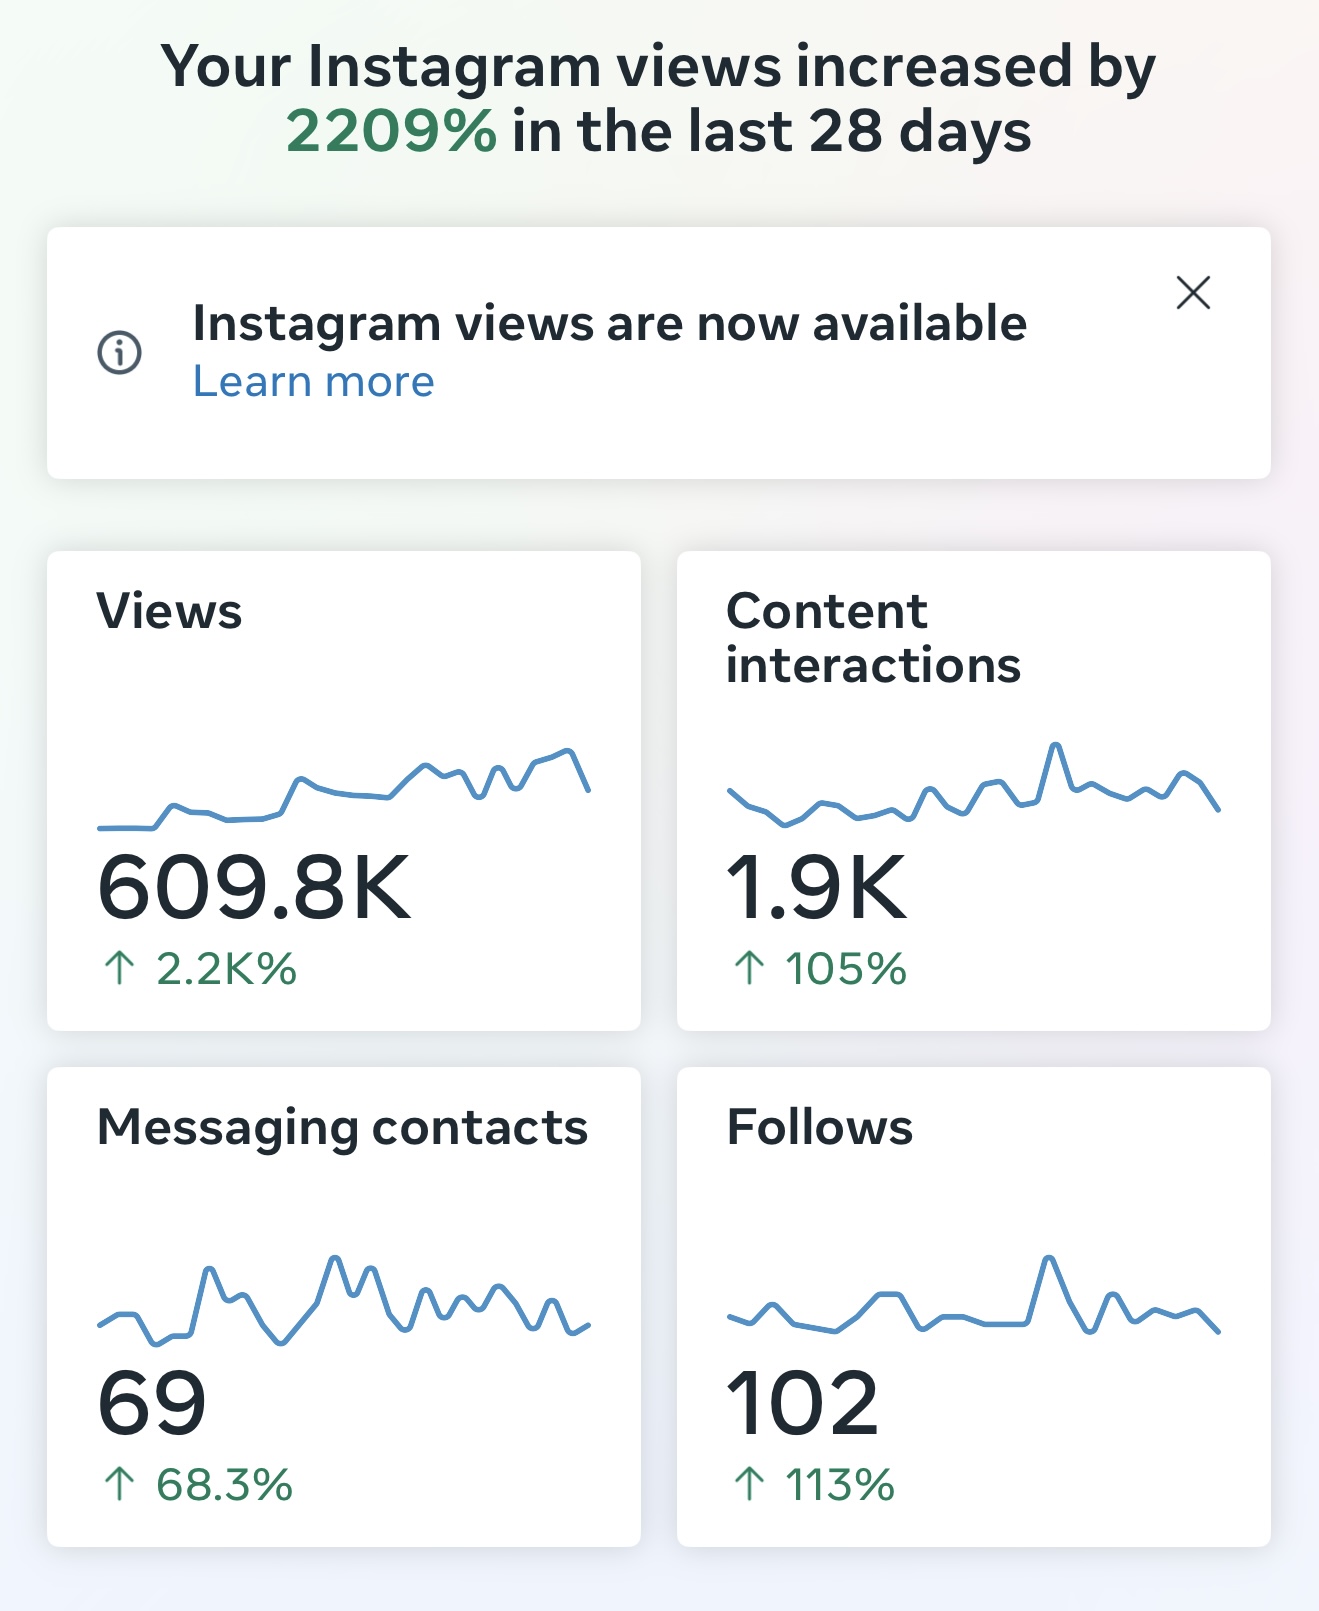
Task: Click the 102 follows number
Action: 803,1403
